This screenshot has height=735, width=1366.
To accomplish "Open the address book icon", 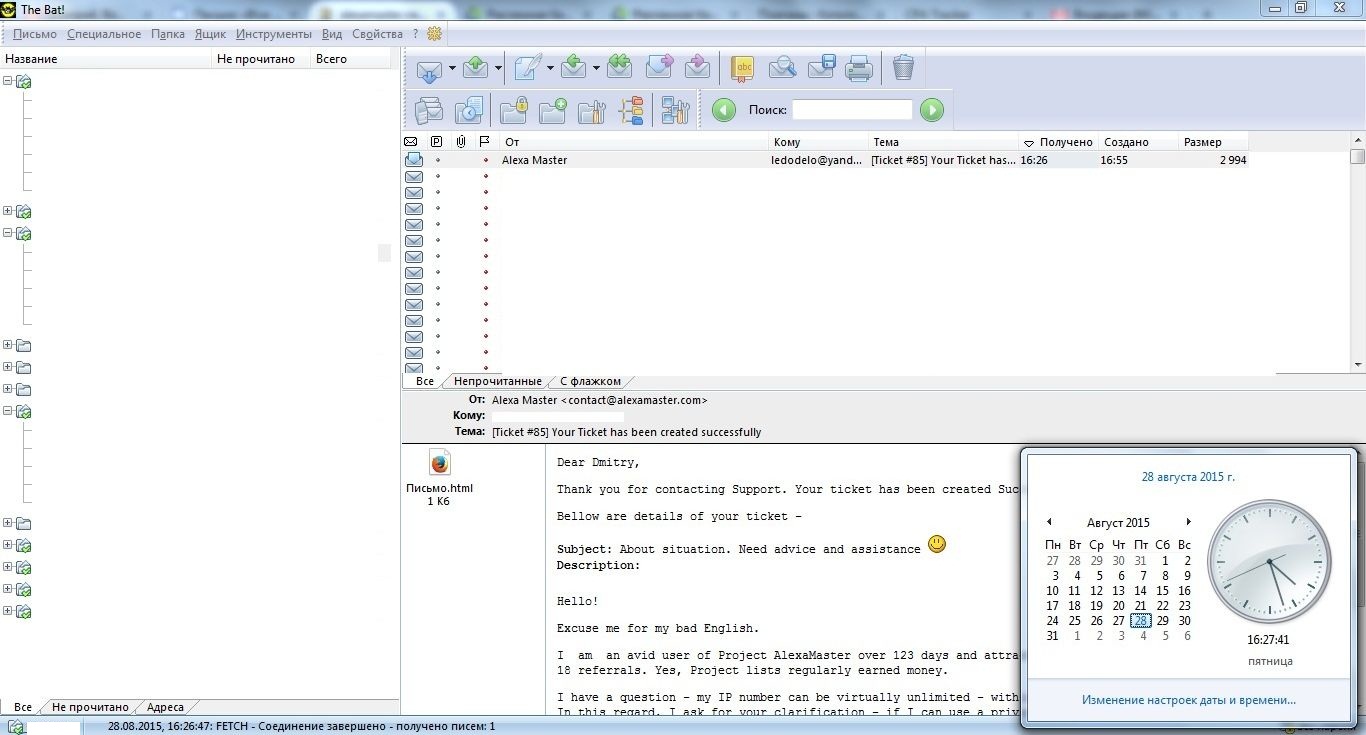I will (742, 68).
